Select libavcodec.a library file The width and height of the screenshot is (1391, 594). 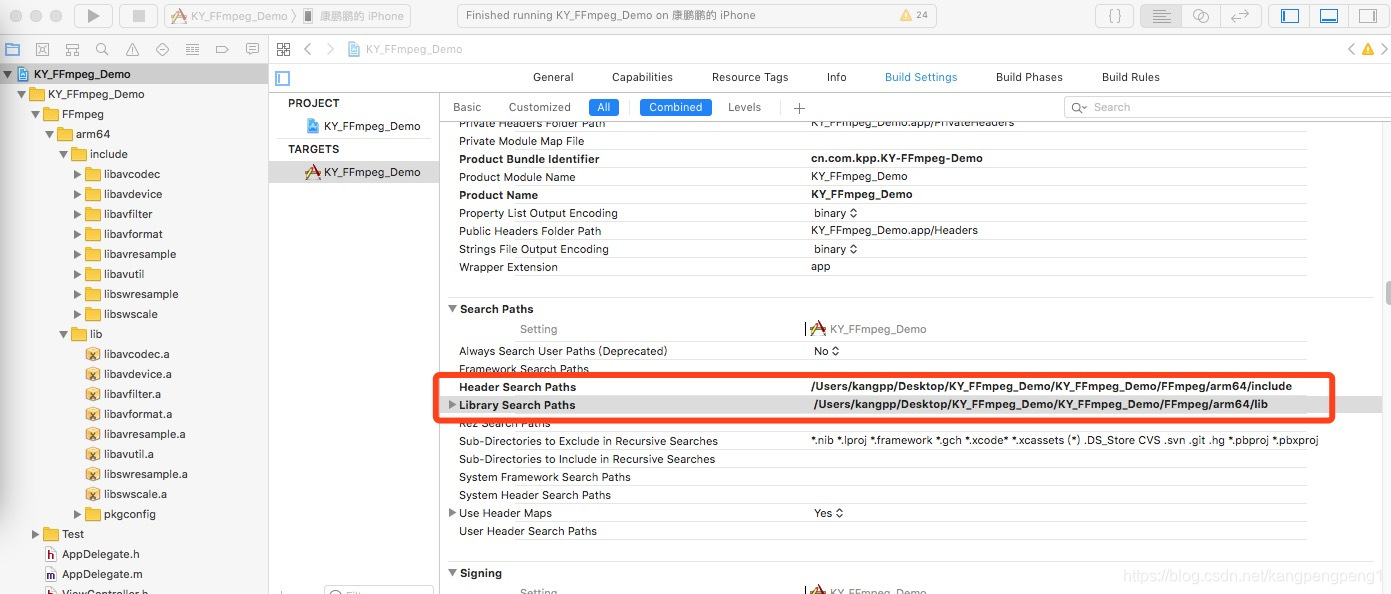click(136, 354)
